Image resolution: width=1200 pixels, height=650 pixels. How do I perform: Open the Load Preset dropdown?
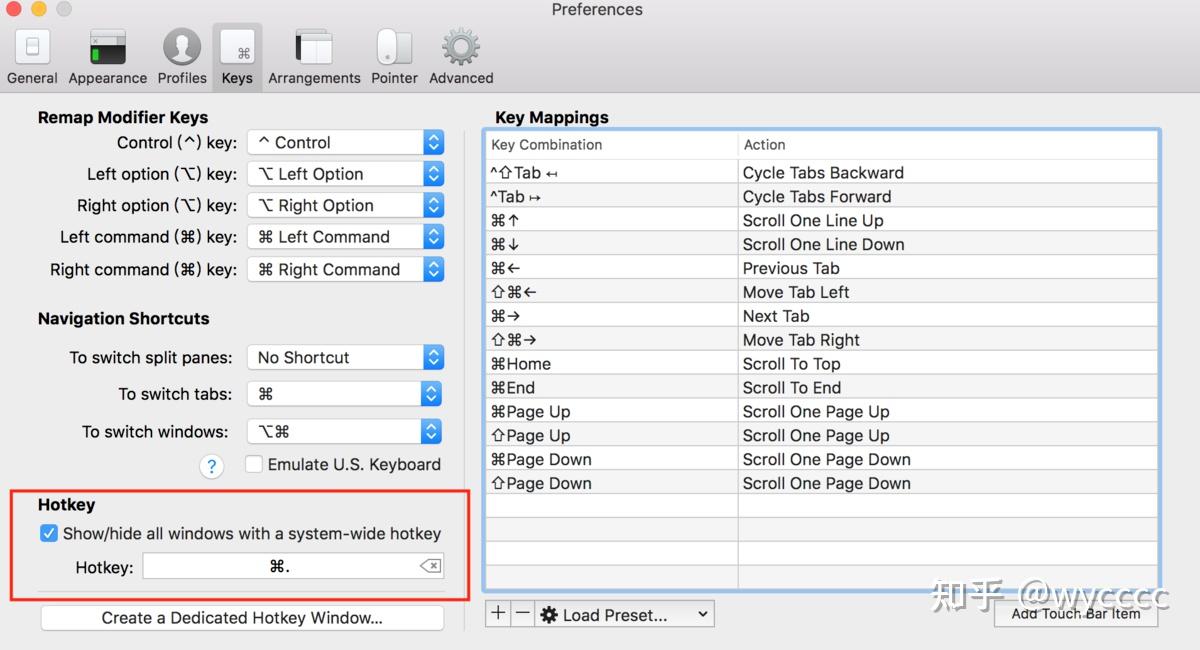click(623, 614)
